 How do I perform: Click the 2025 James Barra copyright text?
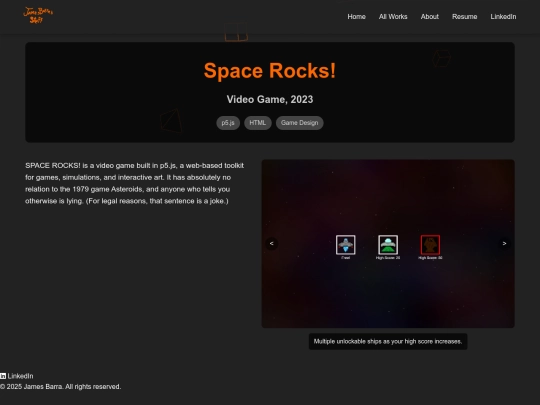pos(60,387)
